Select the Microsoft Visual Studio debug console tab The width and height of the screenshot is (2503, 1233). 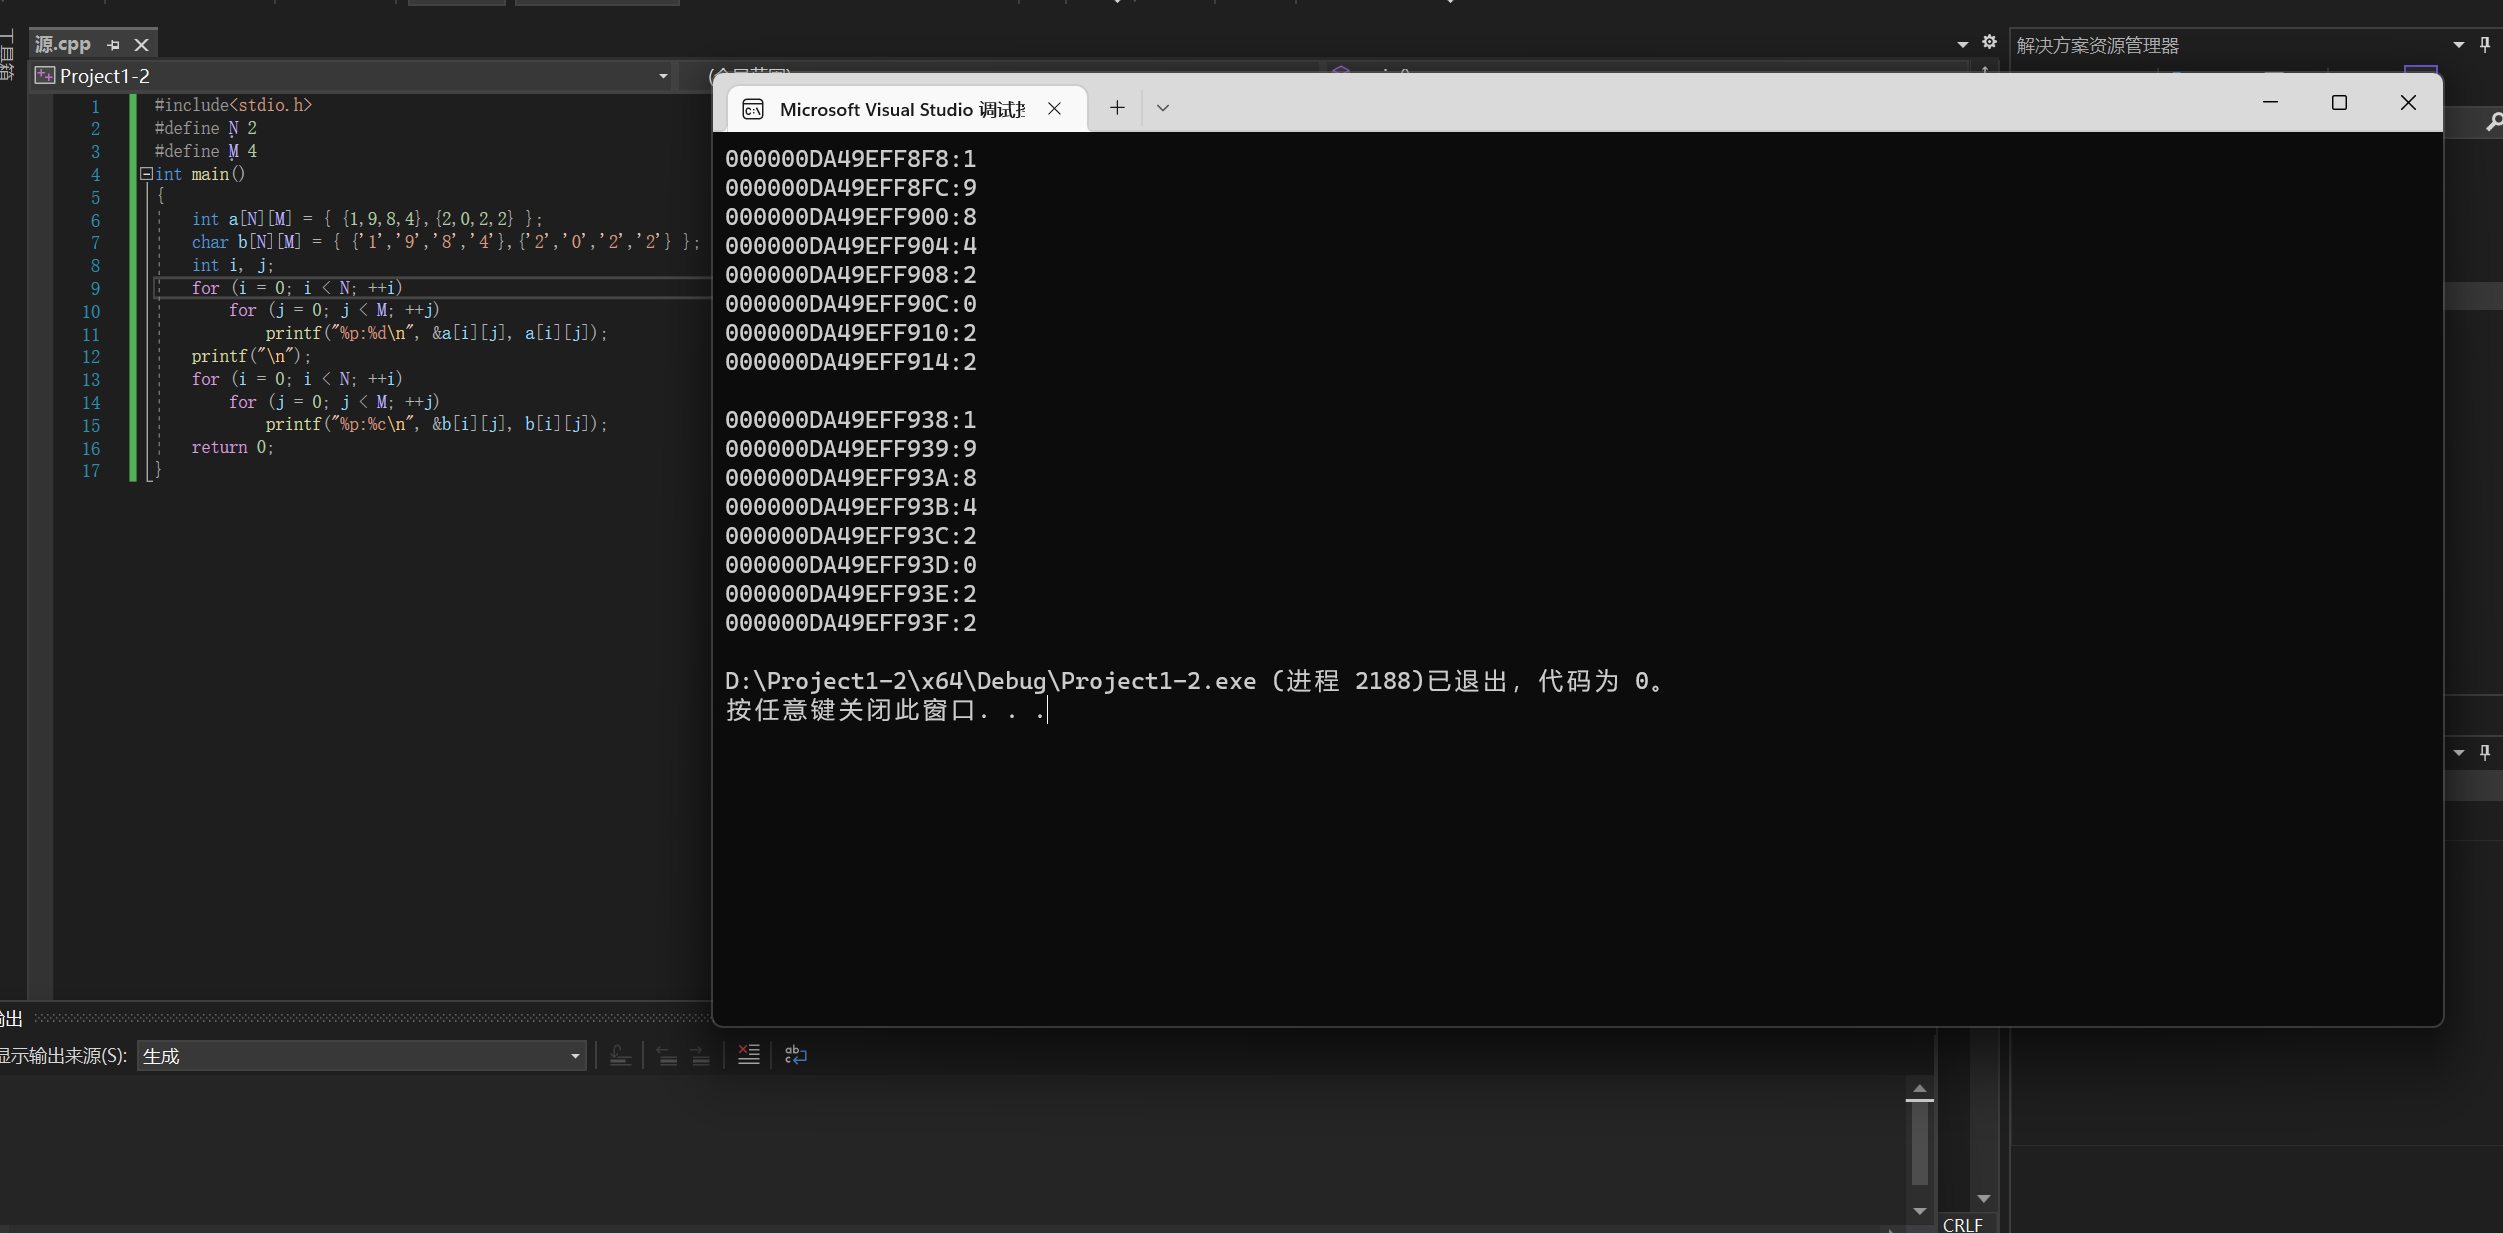(900, 109)
